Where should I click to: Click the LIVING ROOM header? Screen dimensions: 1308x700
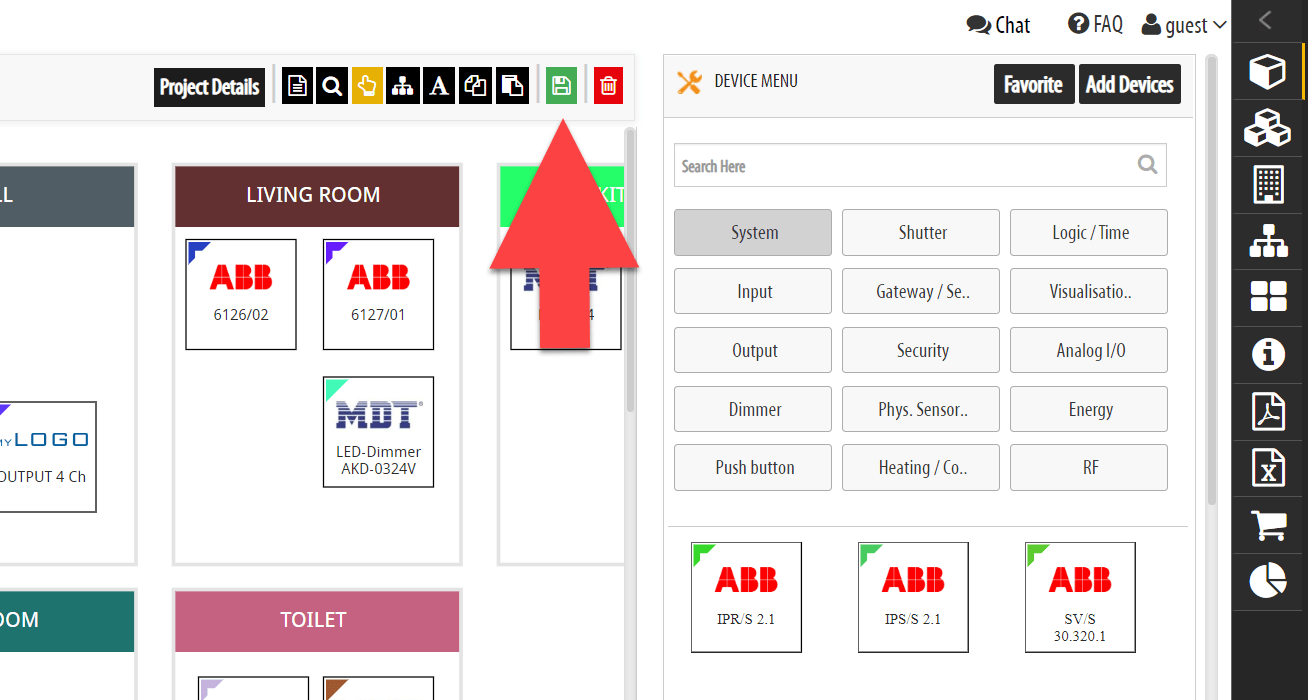tap(316, 196)
